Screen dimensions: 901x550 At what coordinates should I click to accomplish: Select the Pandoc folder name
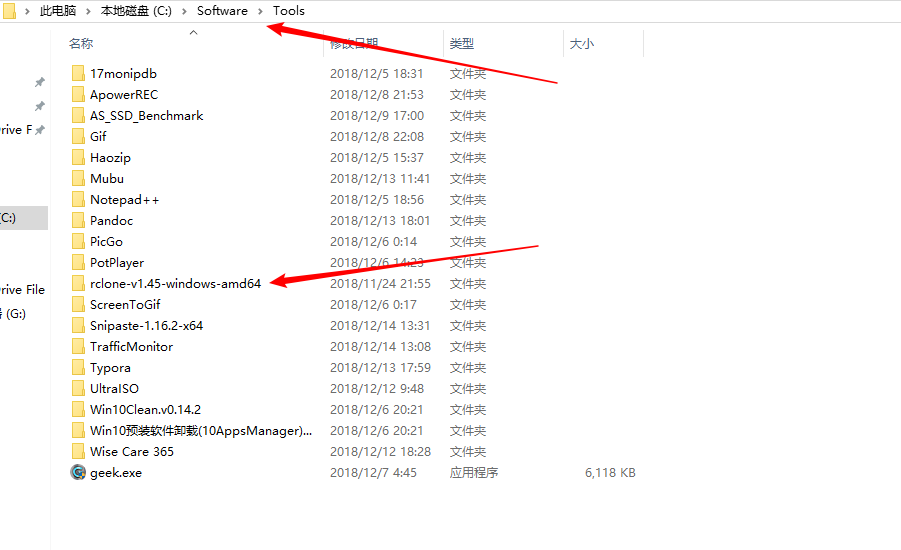tap(111, 221)
